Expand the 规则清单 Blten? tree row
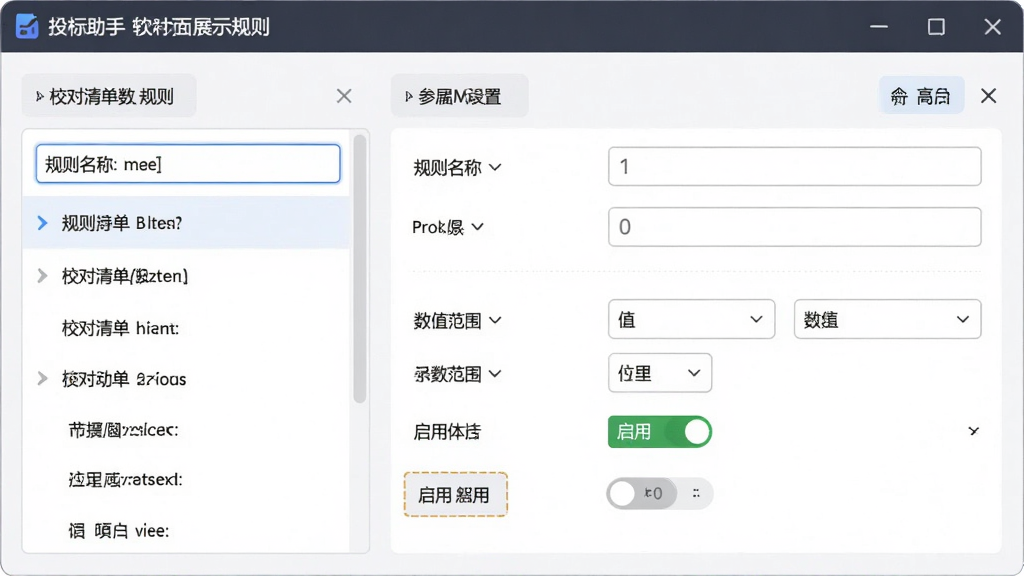Image resolution: width=1024 pixels, height=576 pixels. [42, 223]
